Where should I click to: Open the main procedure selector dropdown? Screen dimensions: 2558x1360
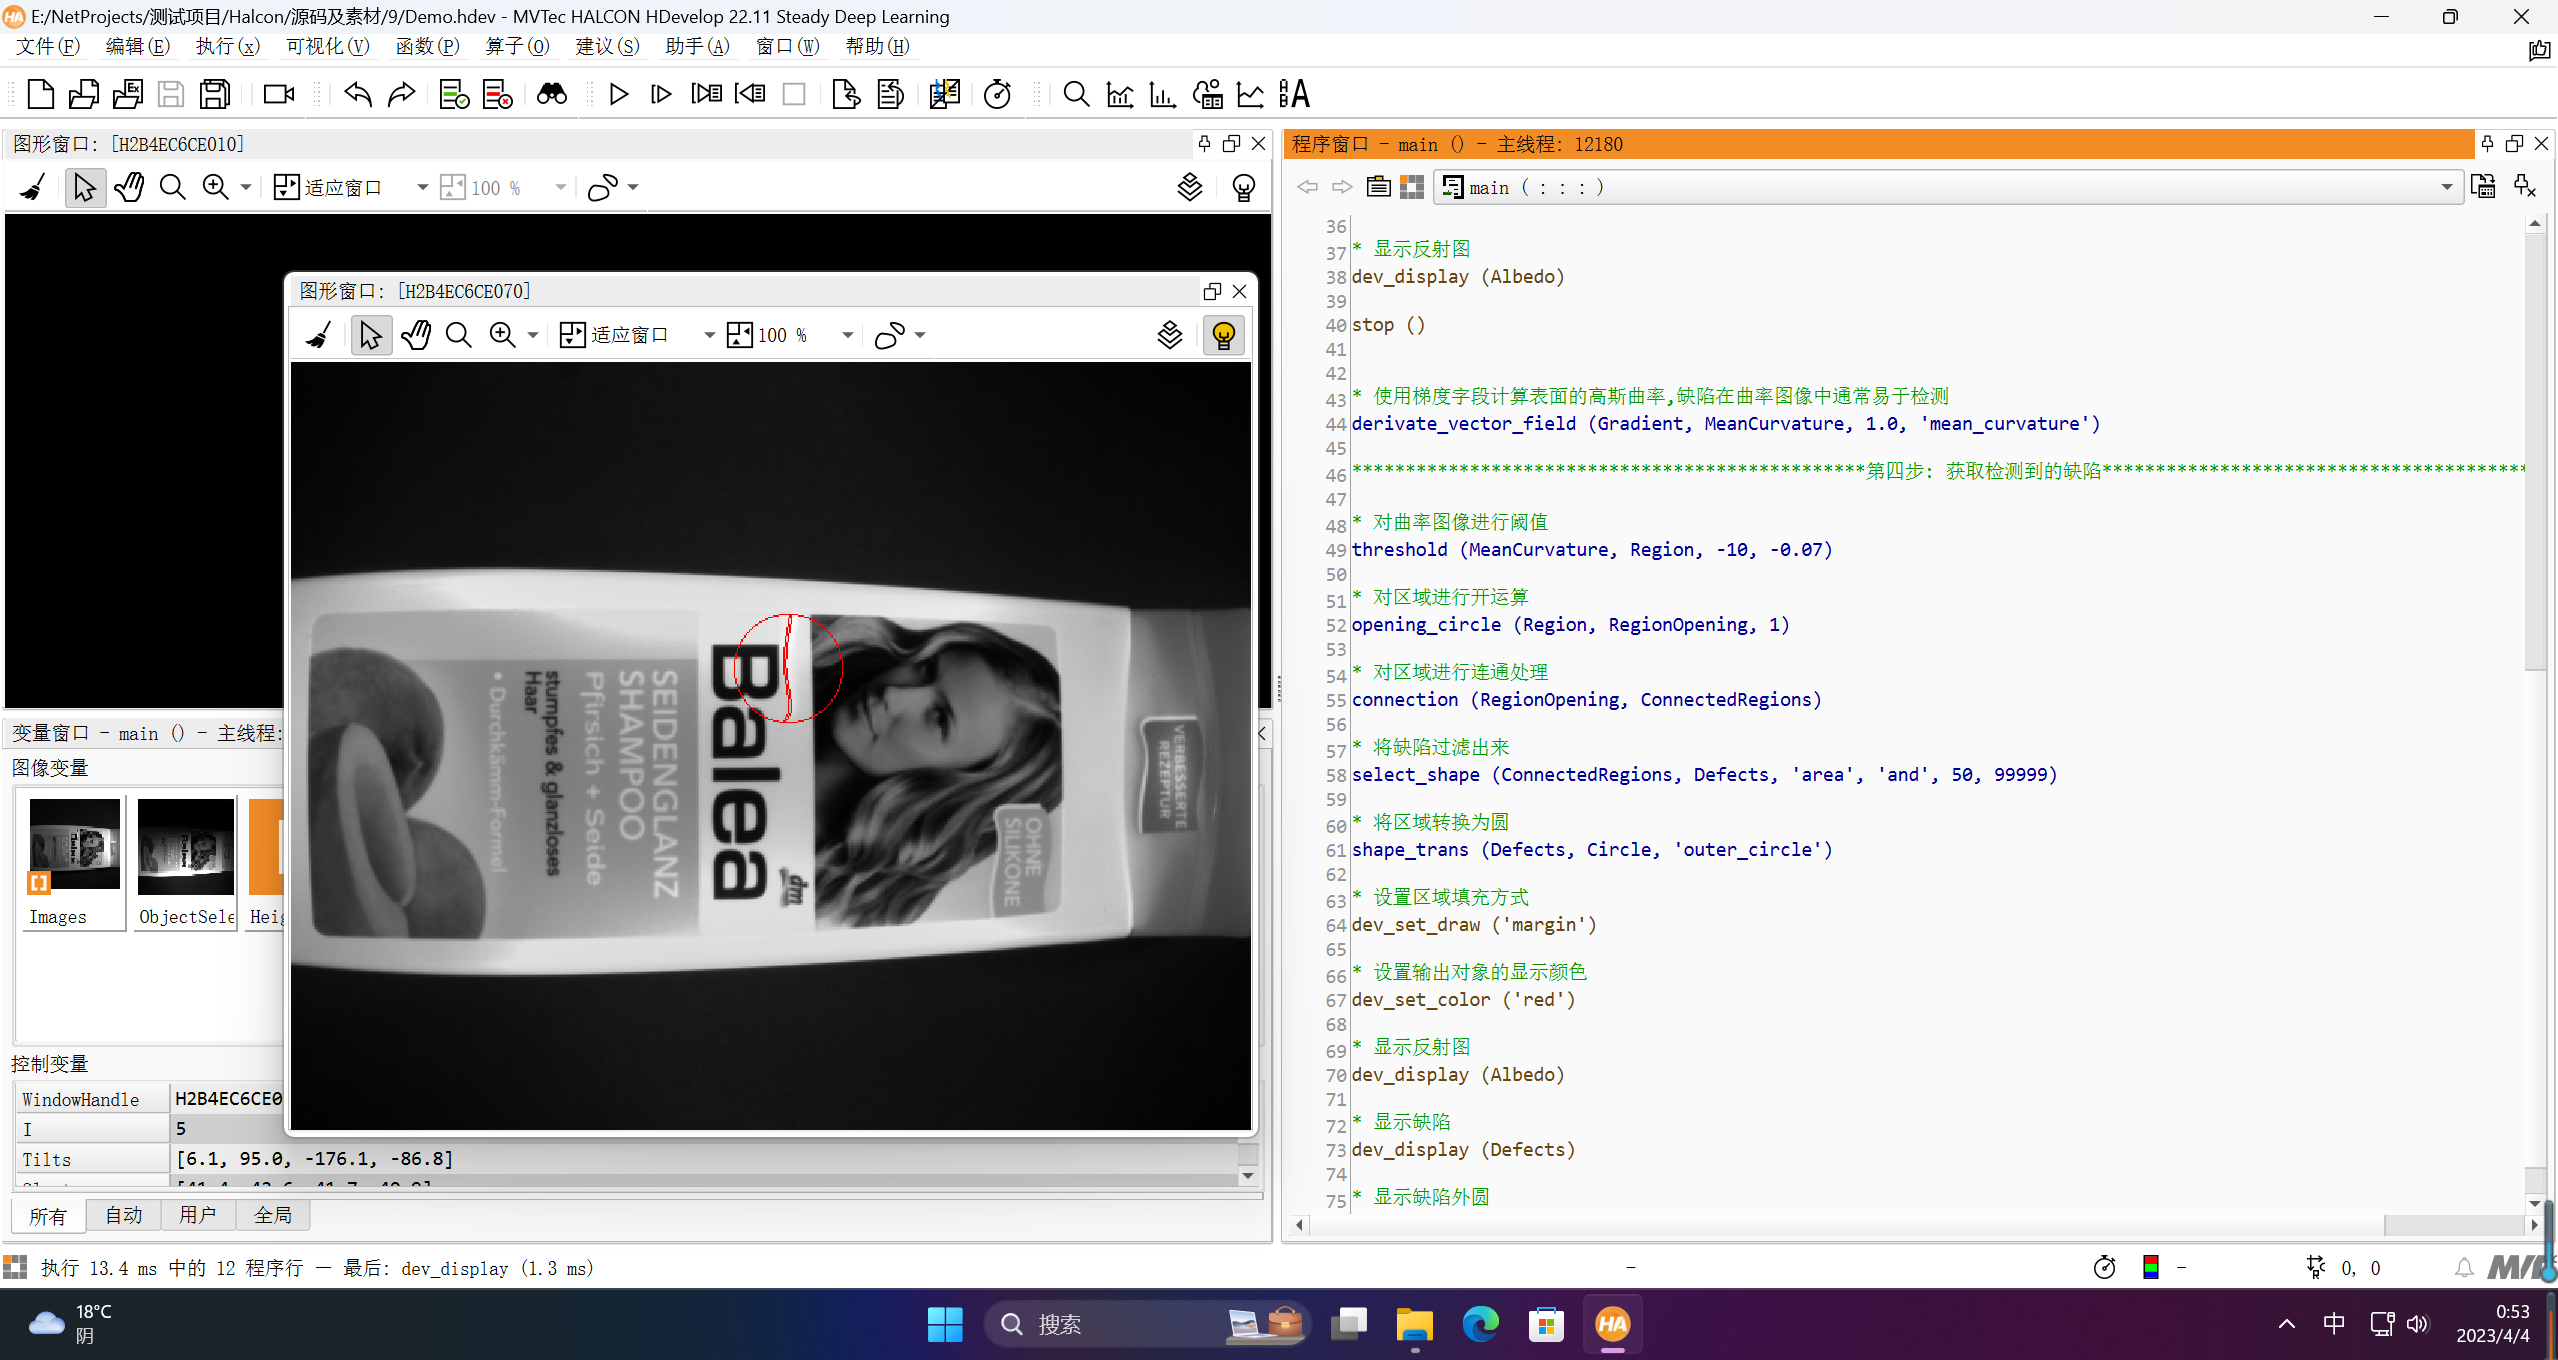point(2446,187)
